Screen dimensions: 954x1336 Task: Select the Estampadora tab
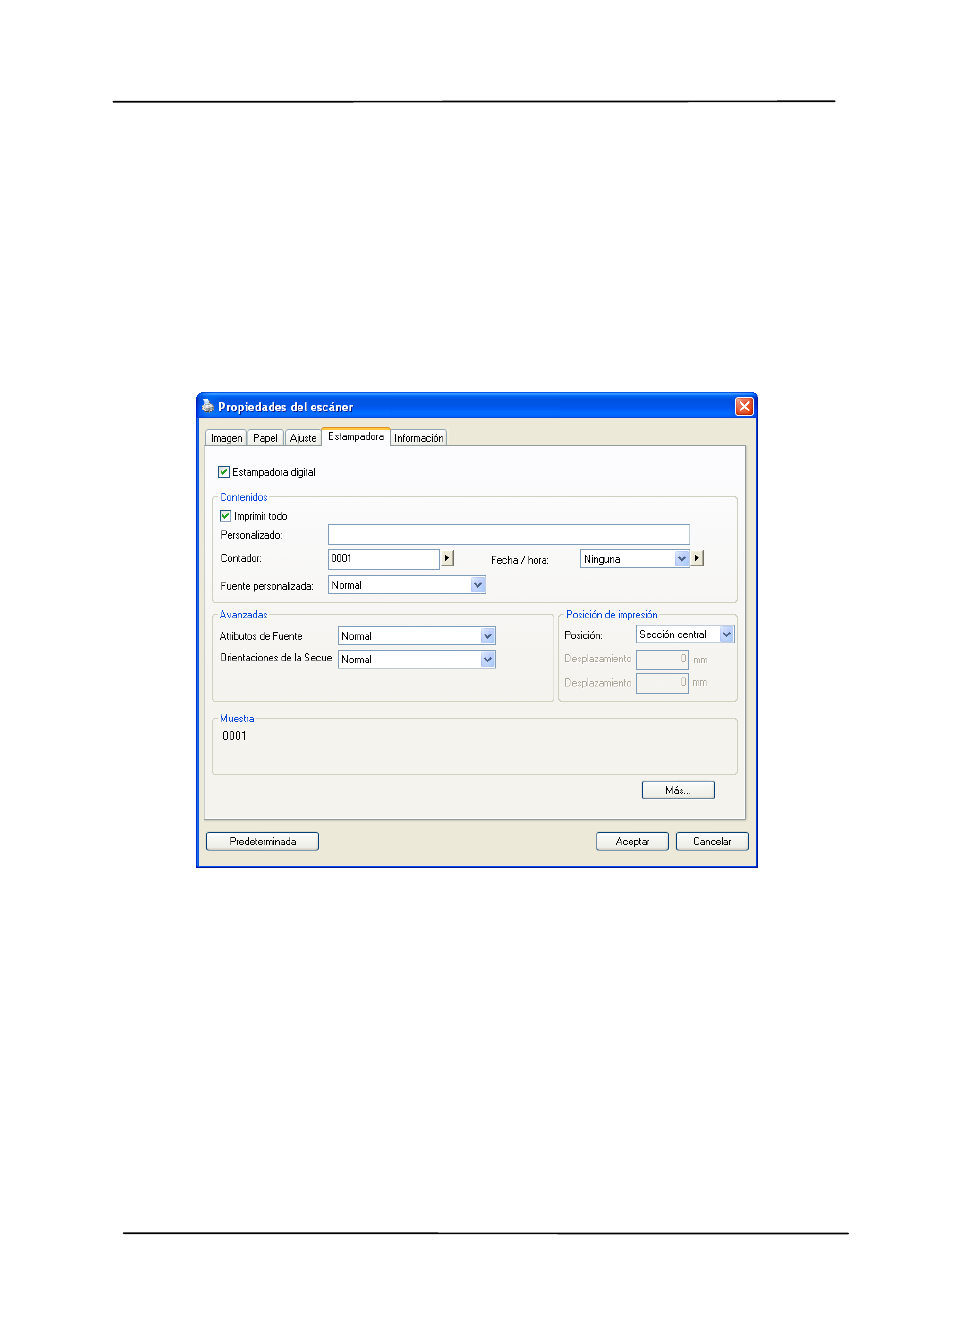click(356, 436)
